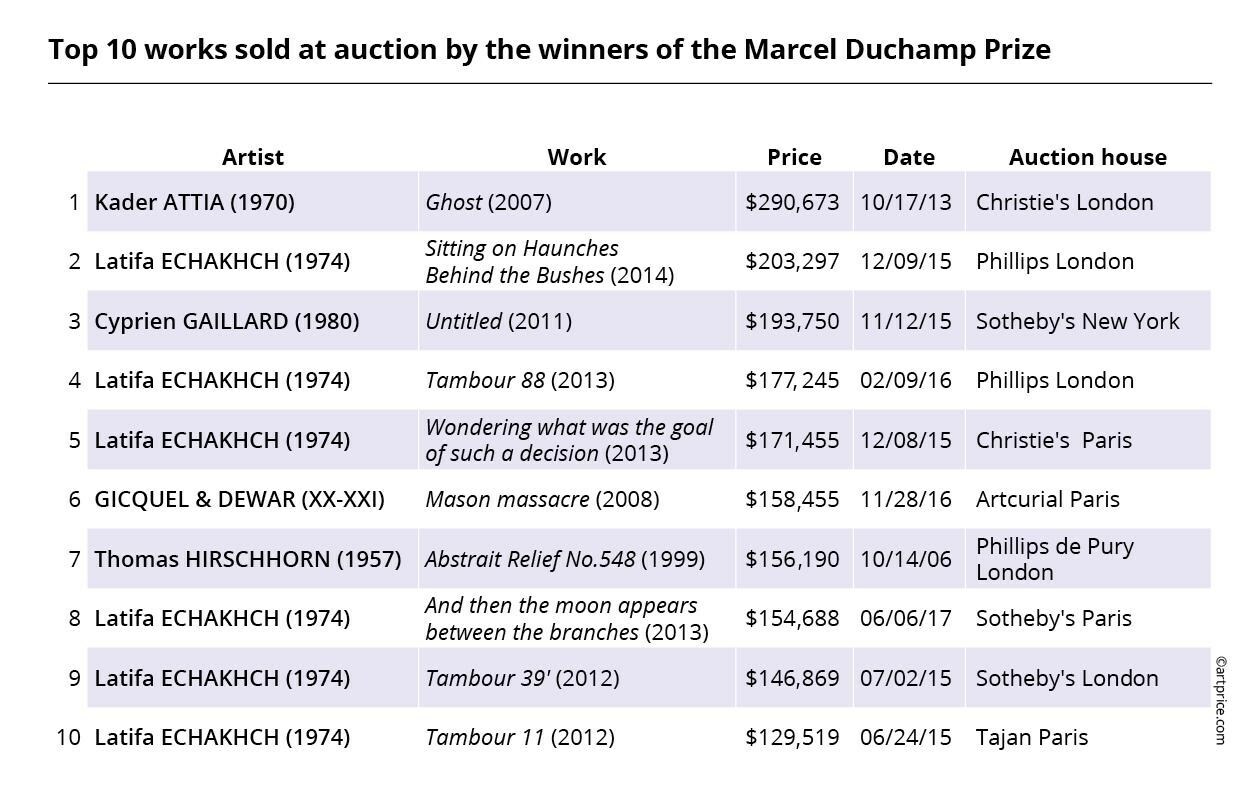Click the Price column header
The width and height of the screenshot is (1260, 800).
(x=794, y=157)
